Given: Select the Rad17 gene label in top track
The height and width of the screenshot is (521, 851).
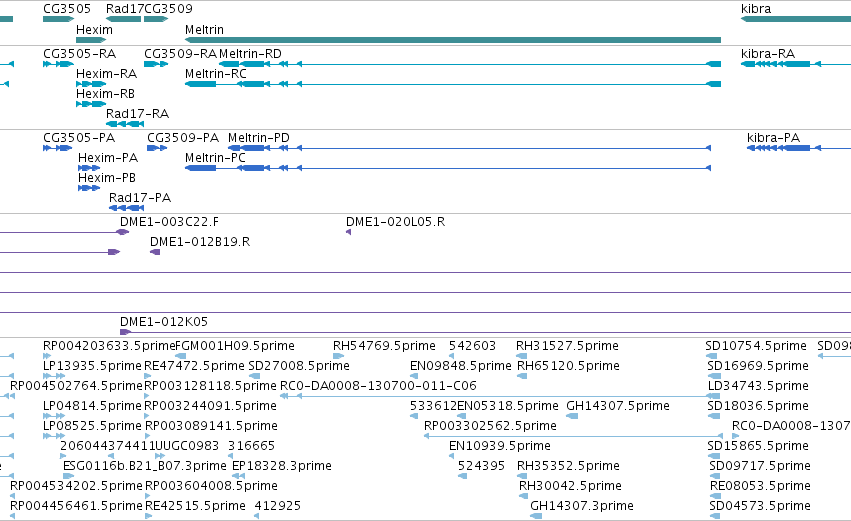Looking at the screenshot, I should coord(125,9).
